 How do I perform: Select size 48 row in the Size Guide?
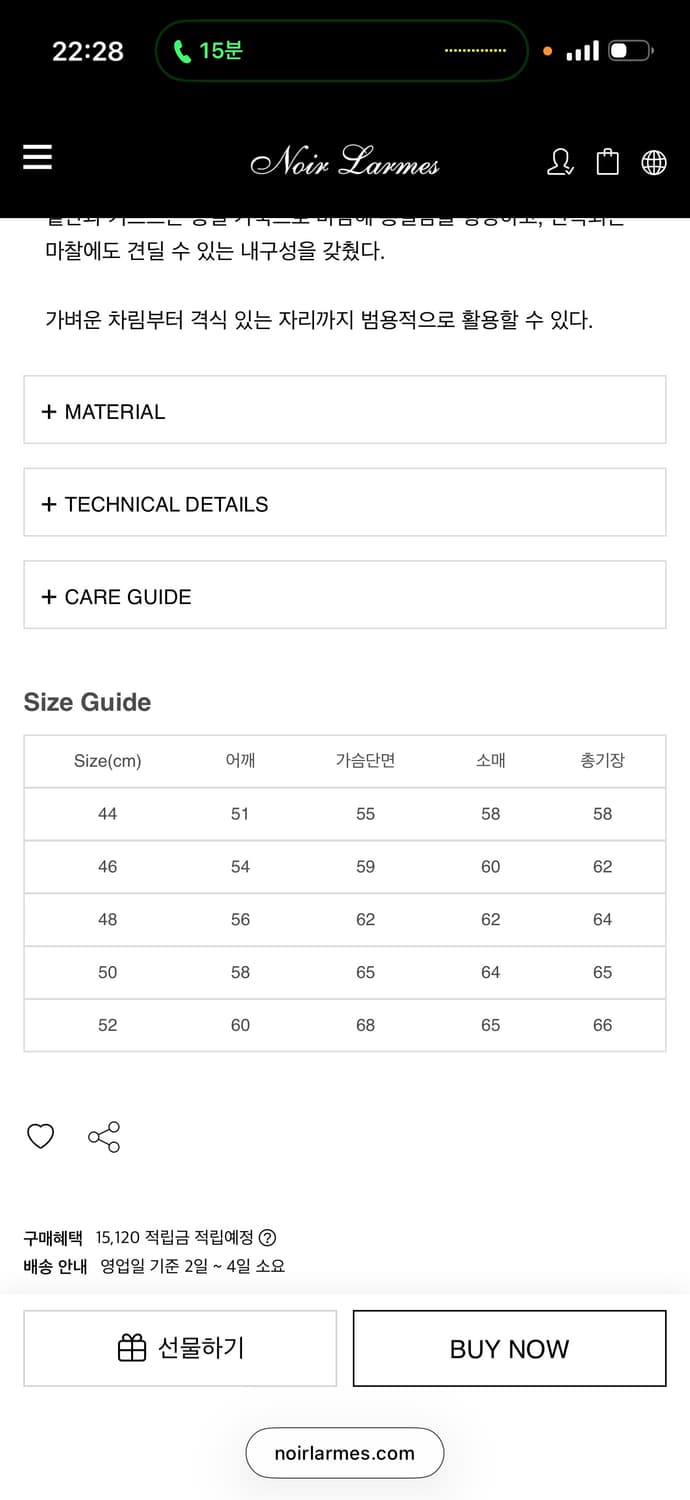point(344,919)
